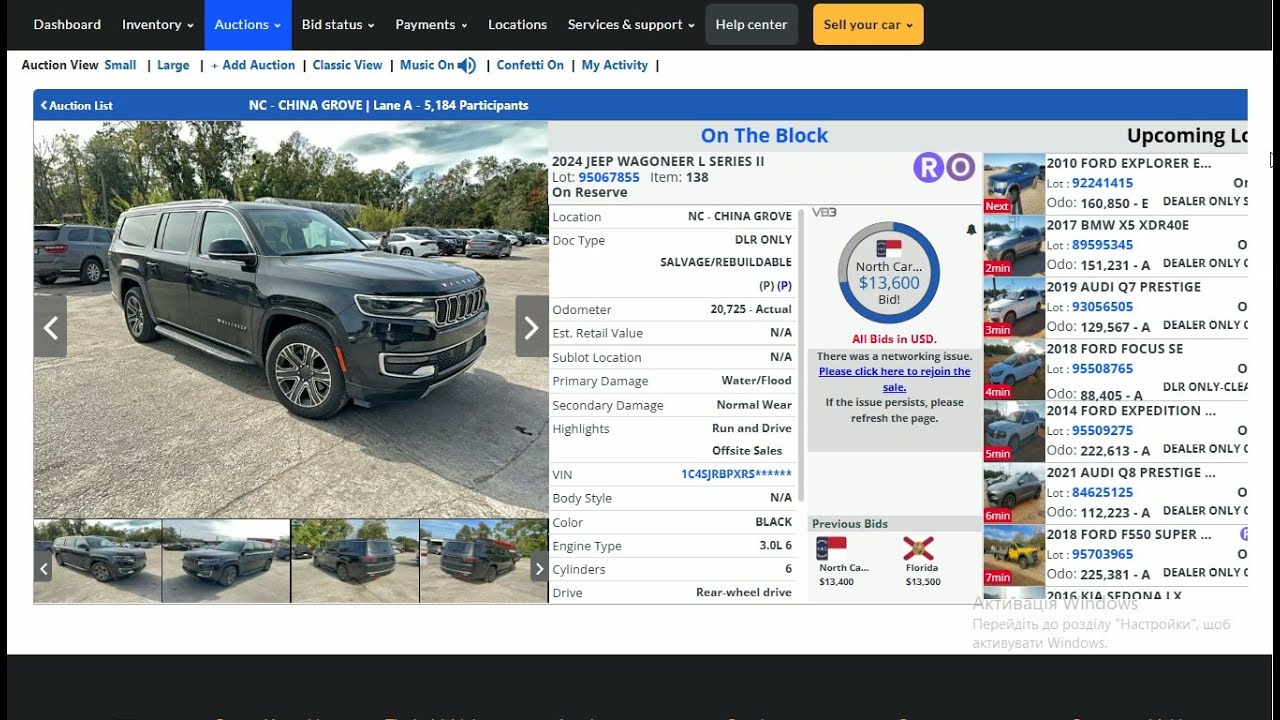Viewport: 1280px width, 720px height.
Task: Show the previous main vehicle photo
Action: click(50, 326)
